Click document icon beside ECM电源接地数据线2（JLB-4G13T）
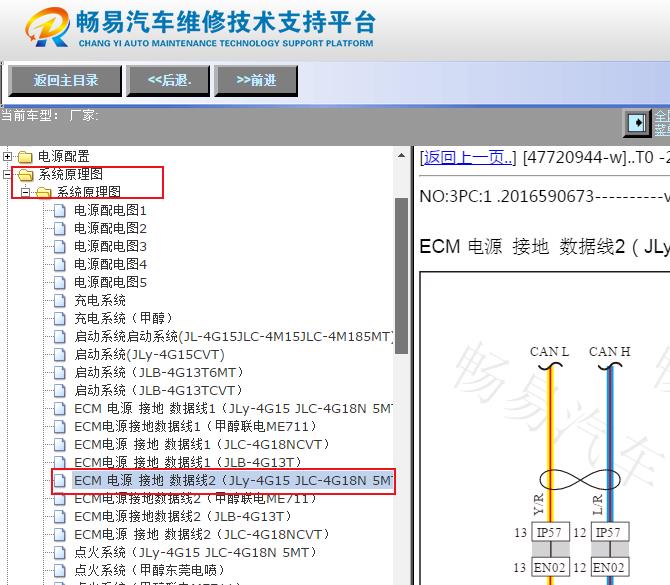The image size is (670, 585). 60,517
